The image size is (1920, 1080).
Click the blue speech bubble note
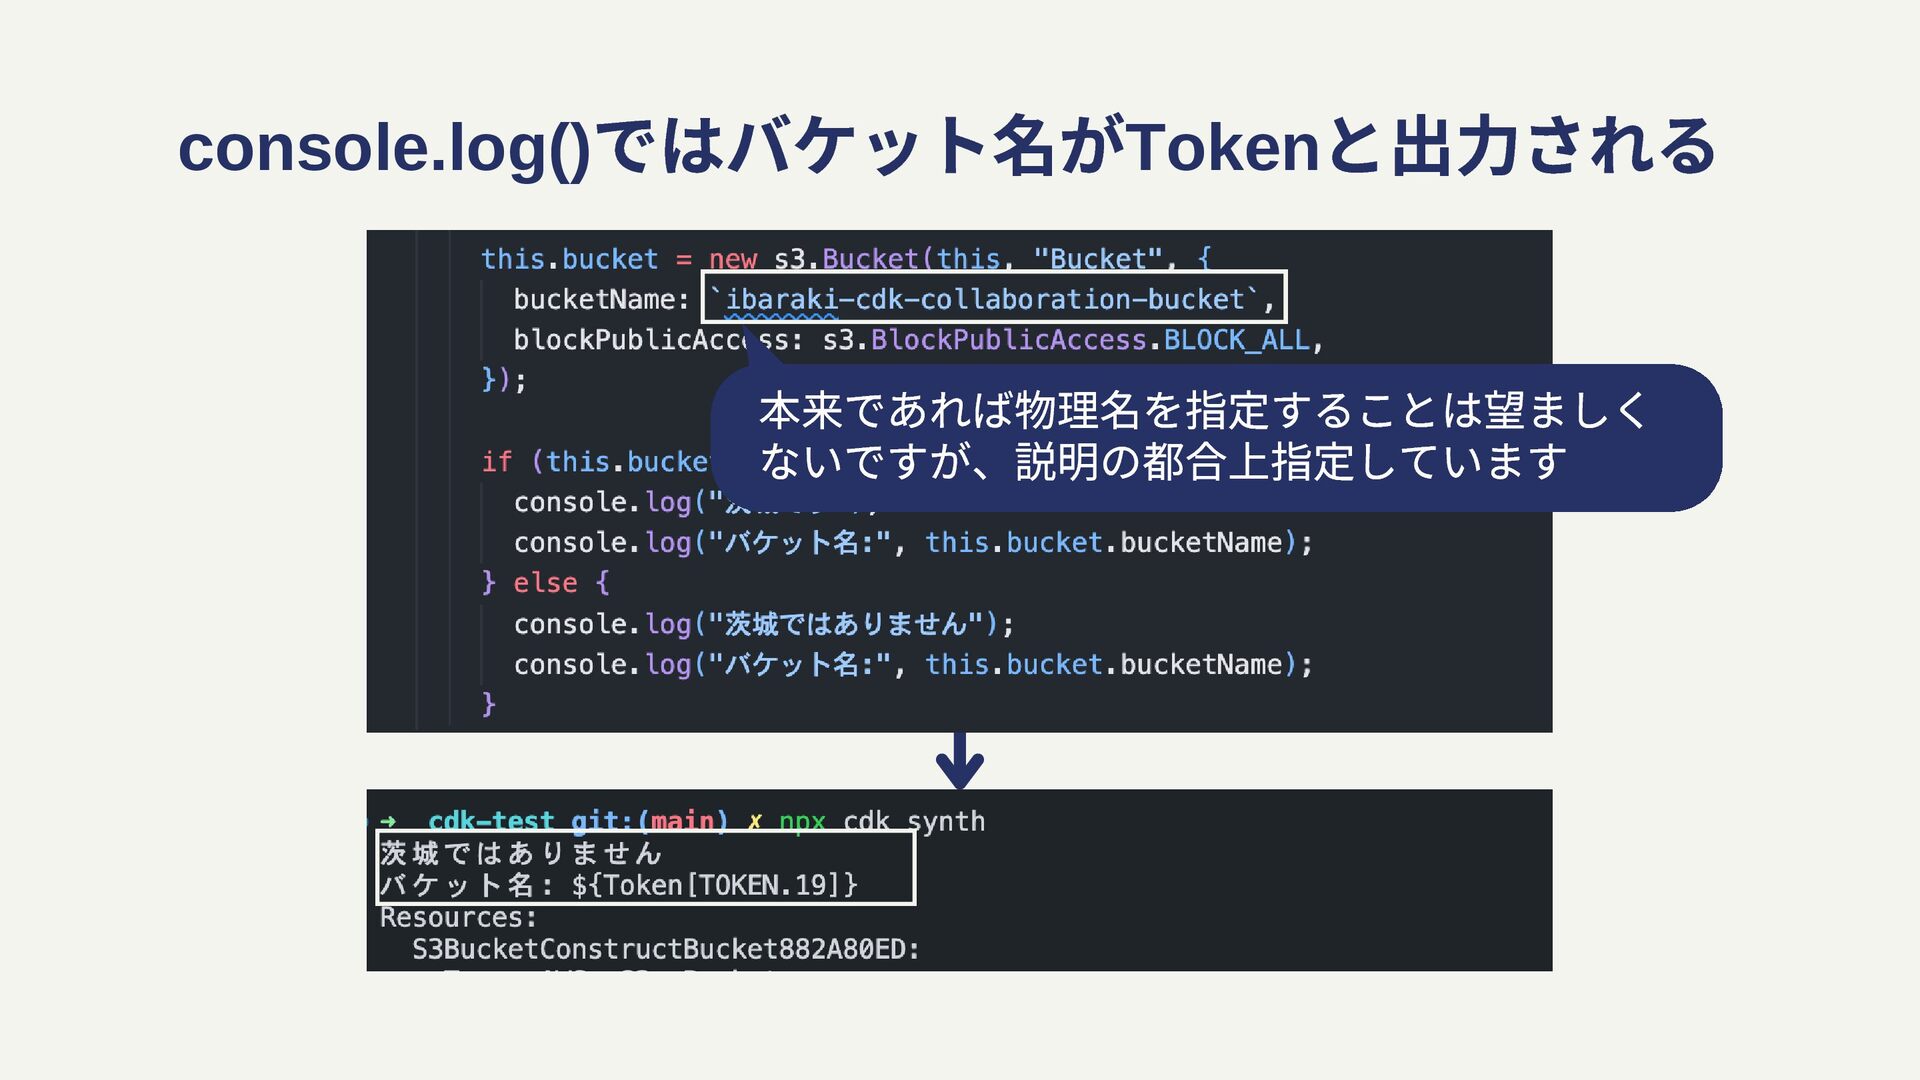(x=1215, y=437)
